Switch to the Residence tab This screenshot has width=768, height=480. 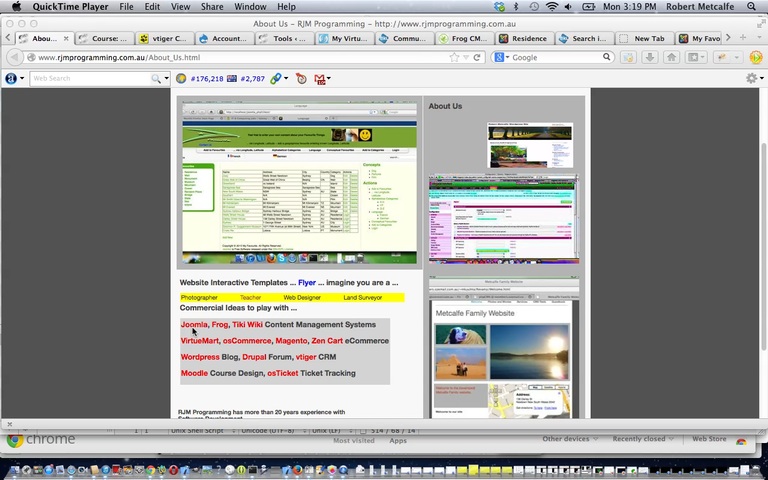pyautogui.click(x=524, y=38)
